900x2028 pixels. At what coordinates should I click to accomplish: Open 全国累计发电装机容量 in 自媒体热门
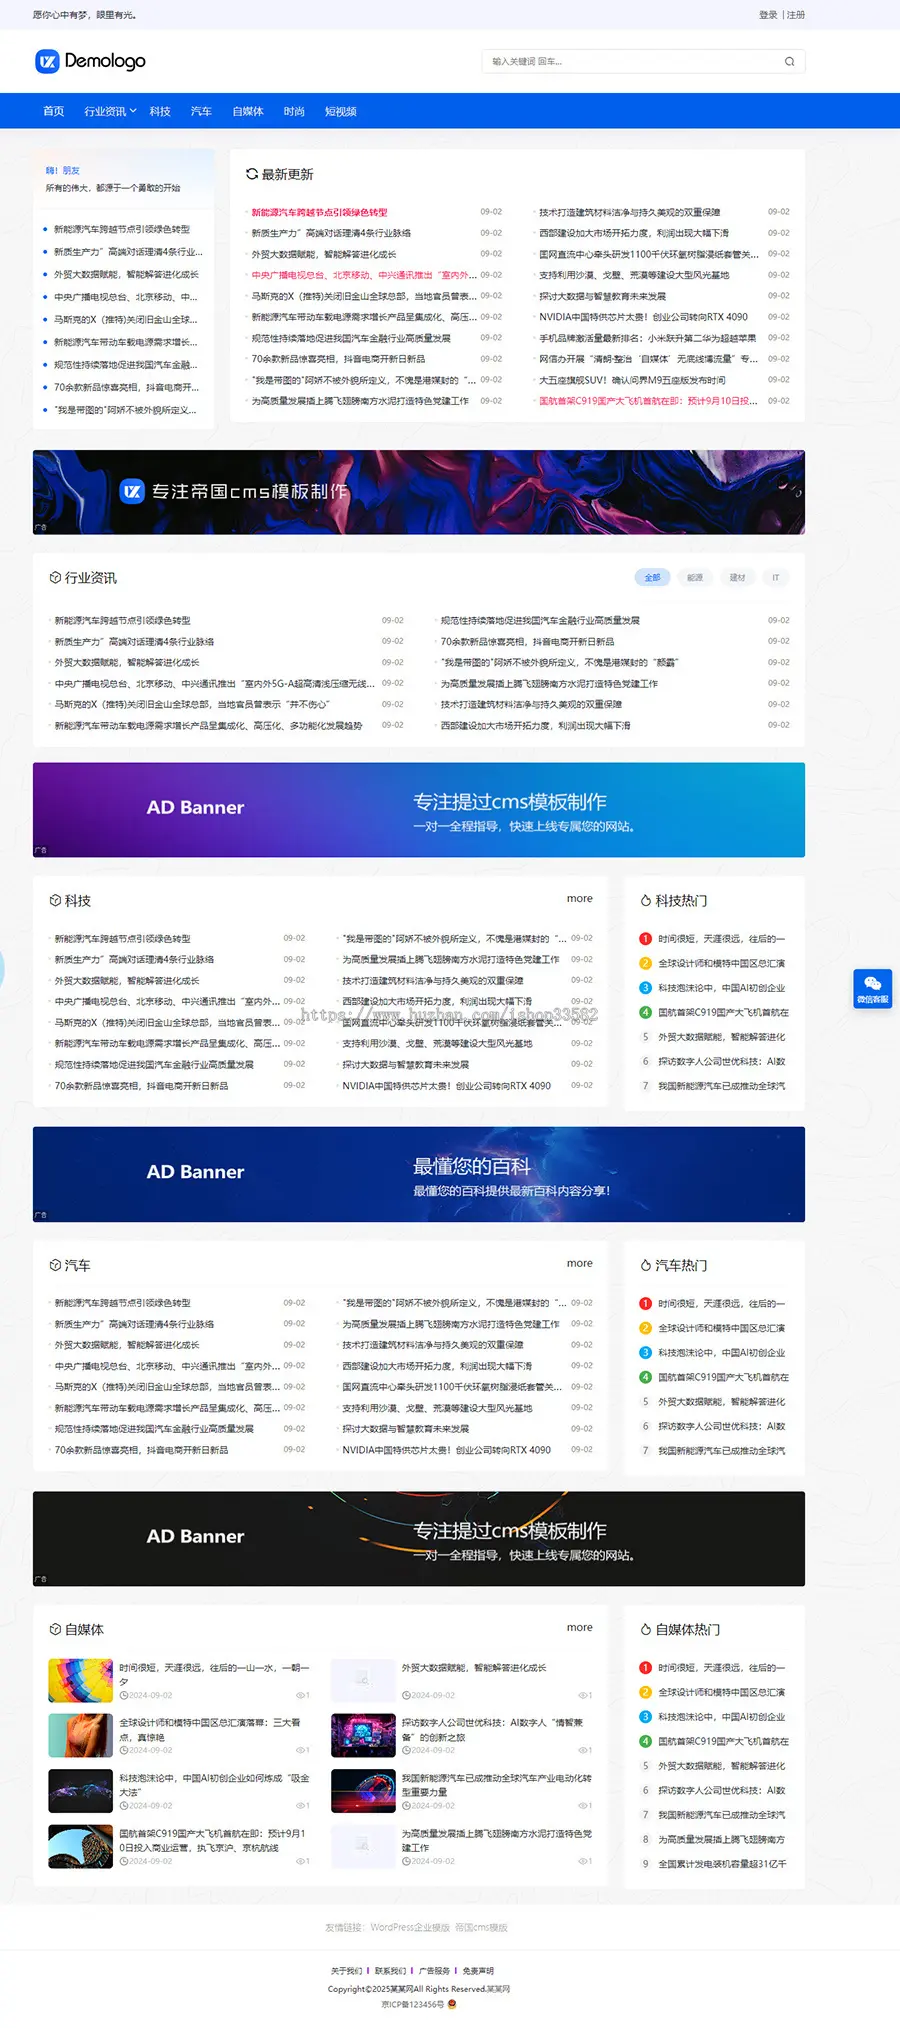click(x=722, y=1864)
